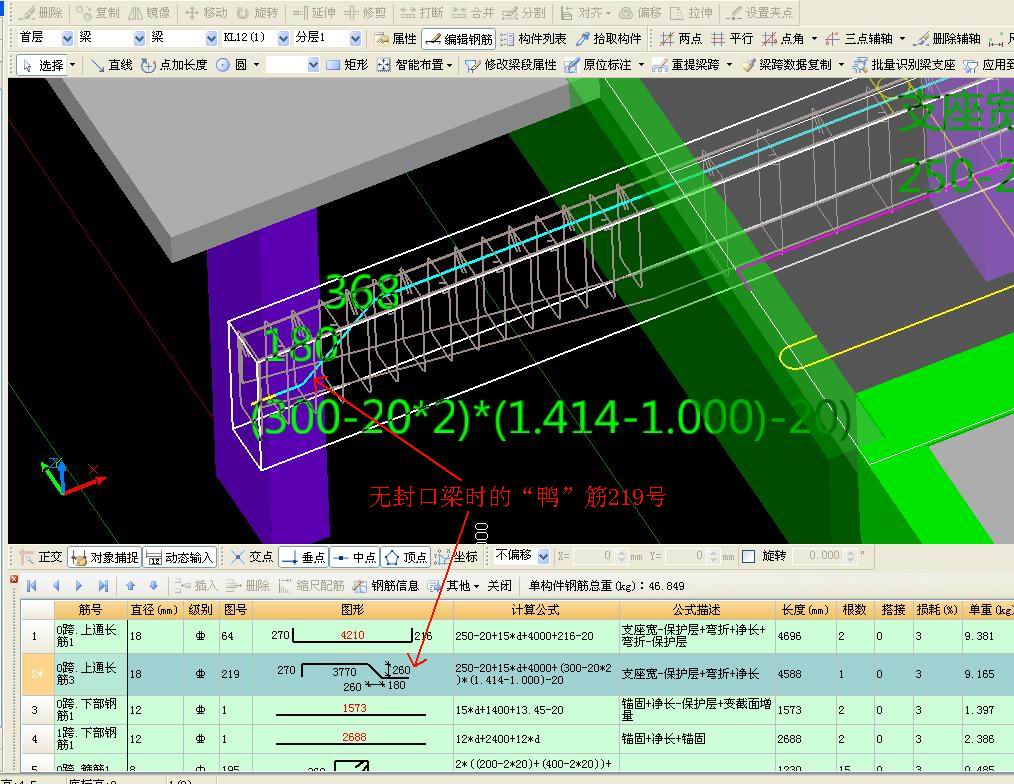Open the 梁跨数据复制 menu
This screenshot has height=784, width=1014.
pos(793,65)
